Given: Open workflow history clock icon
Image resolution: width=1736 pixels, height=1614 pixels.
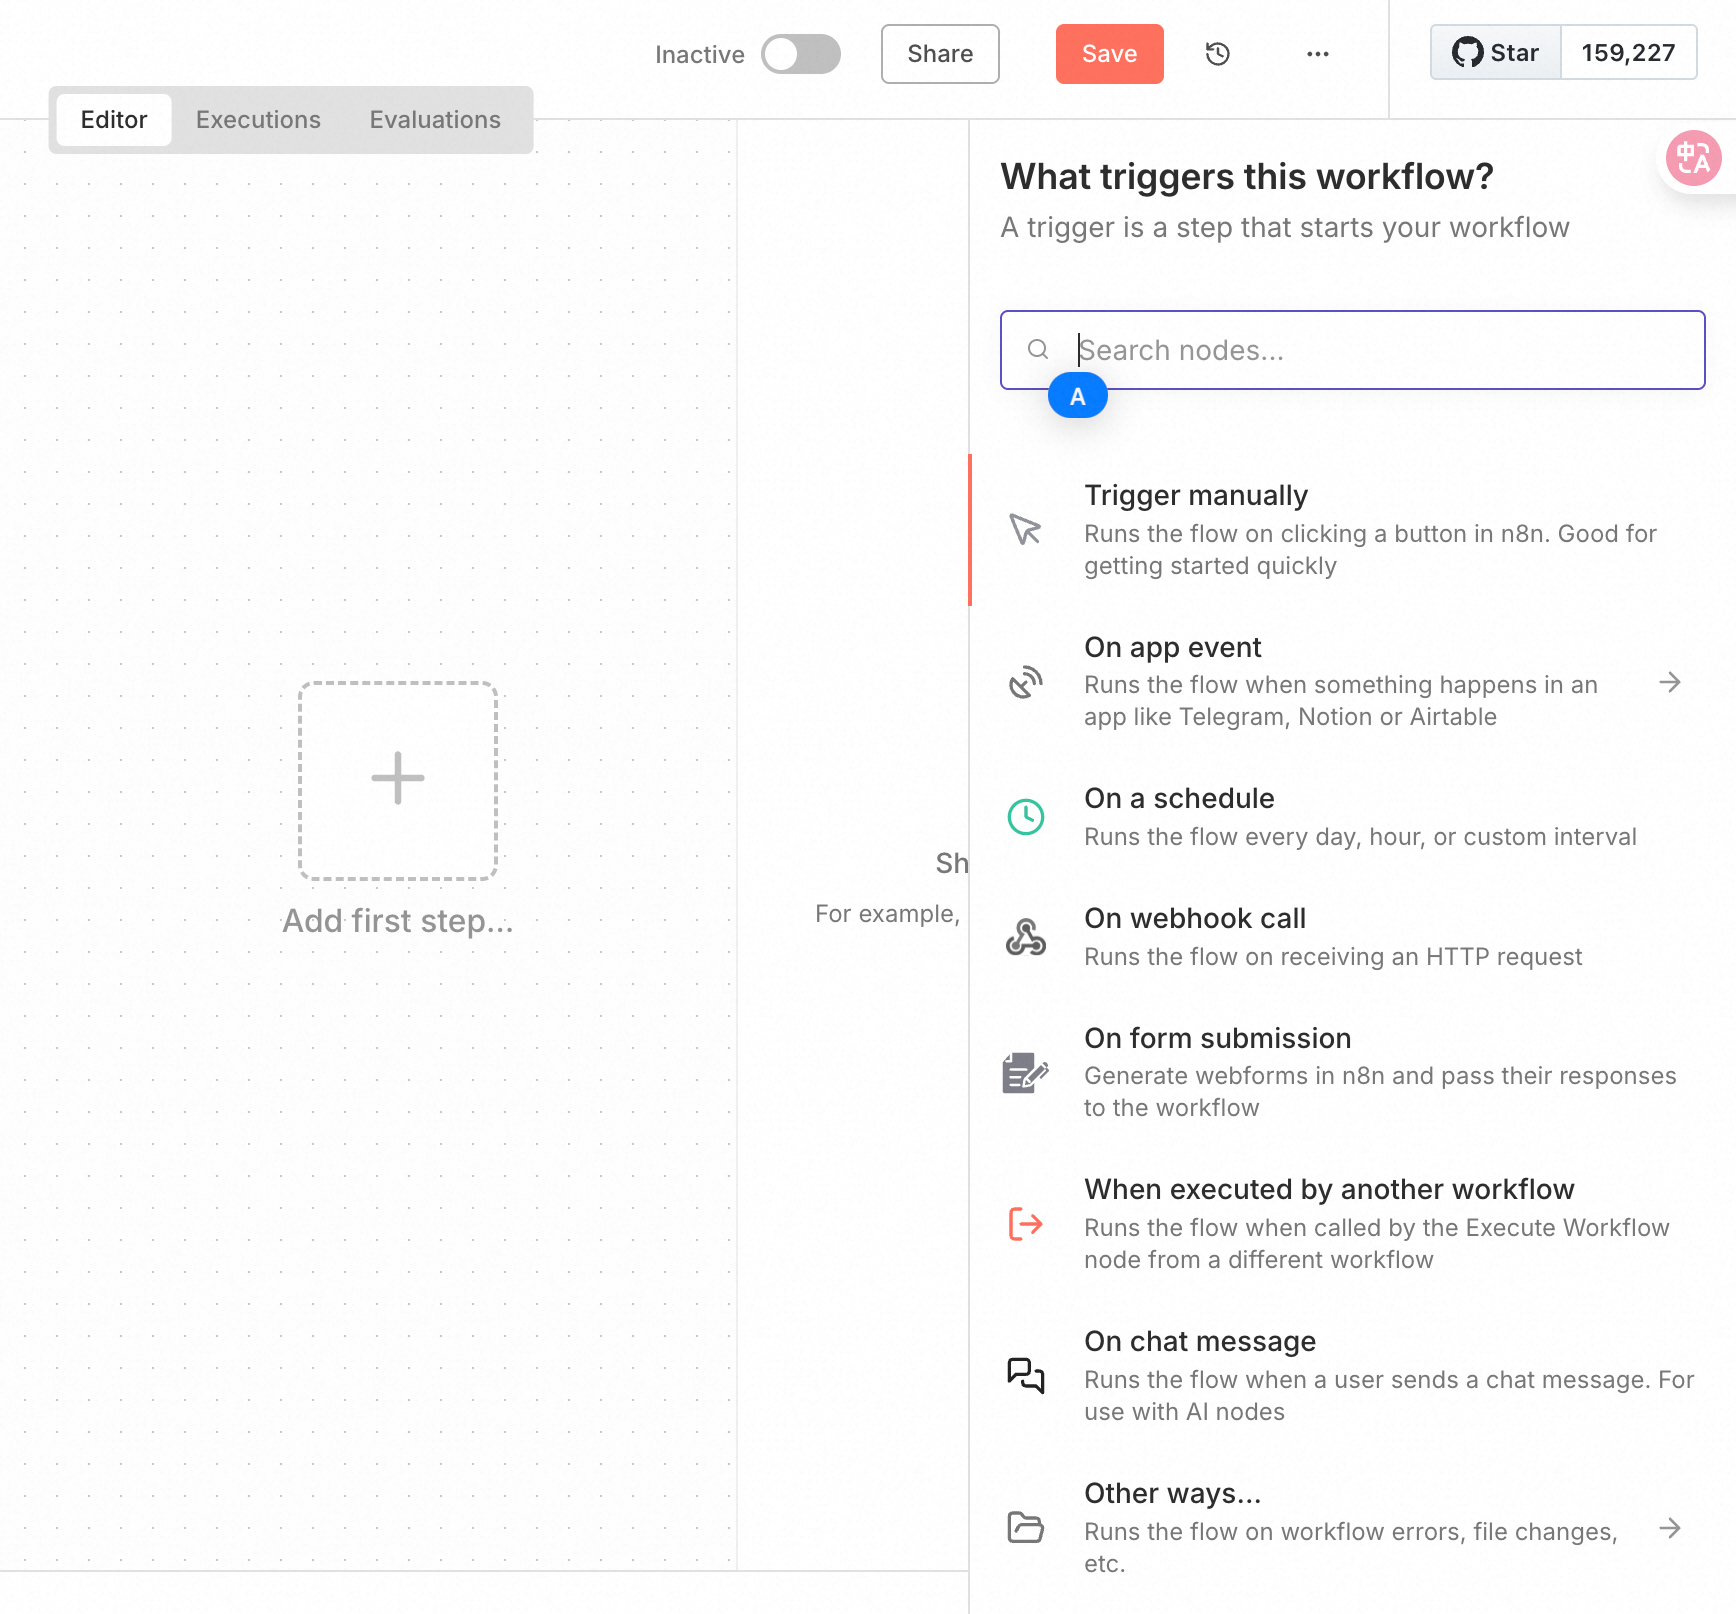Looking at the screenshot, I should tap(1217, 54).
